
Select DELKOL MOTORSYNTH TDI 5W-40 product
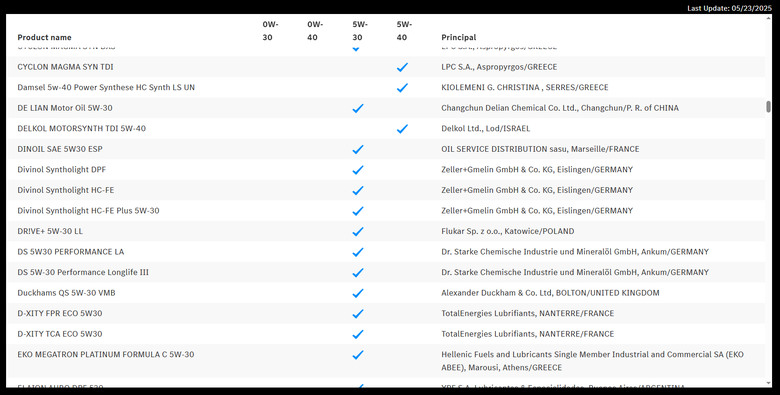82,128
